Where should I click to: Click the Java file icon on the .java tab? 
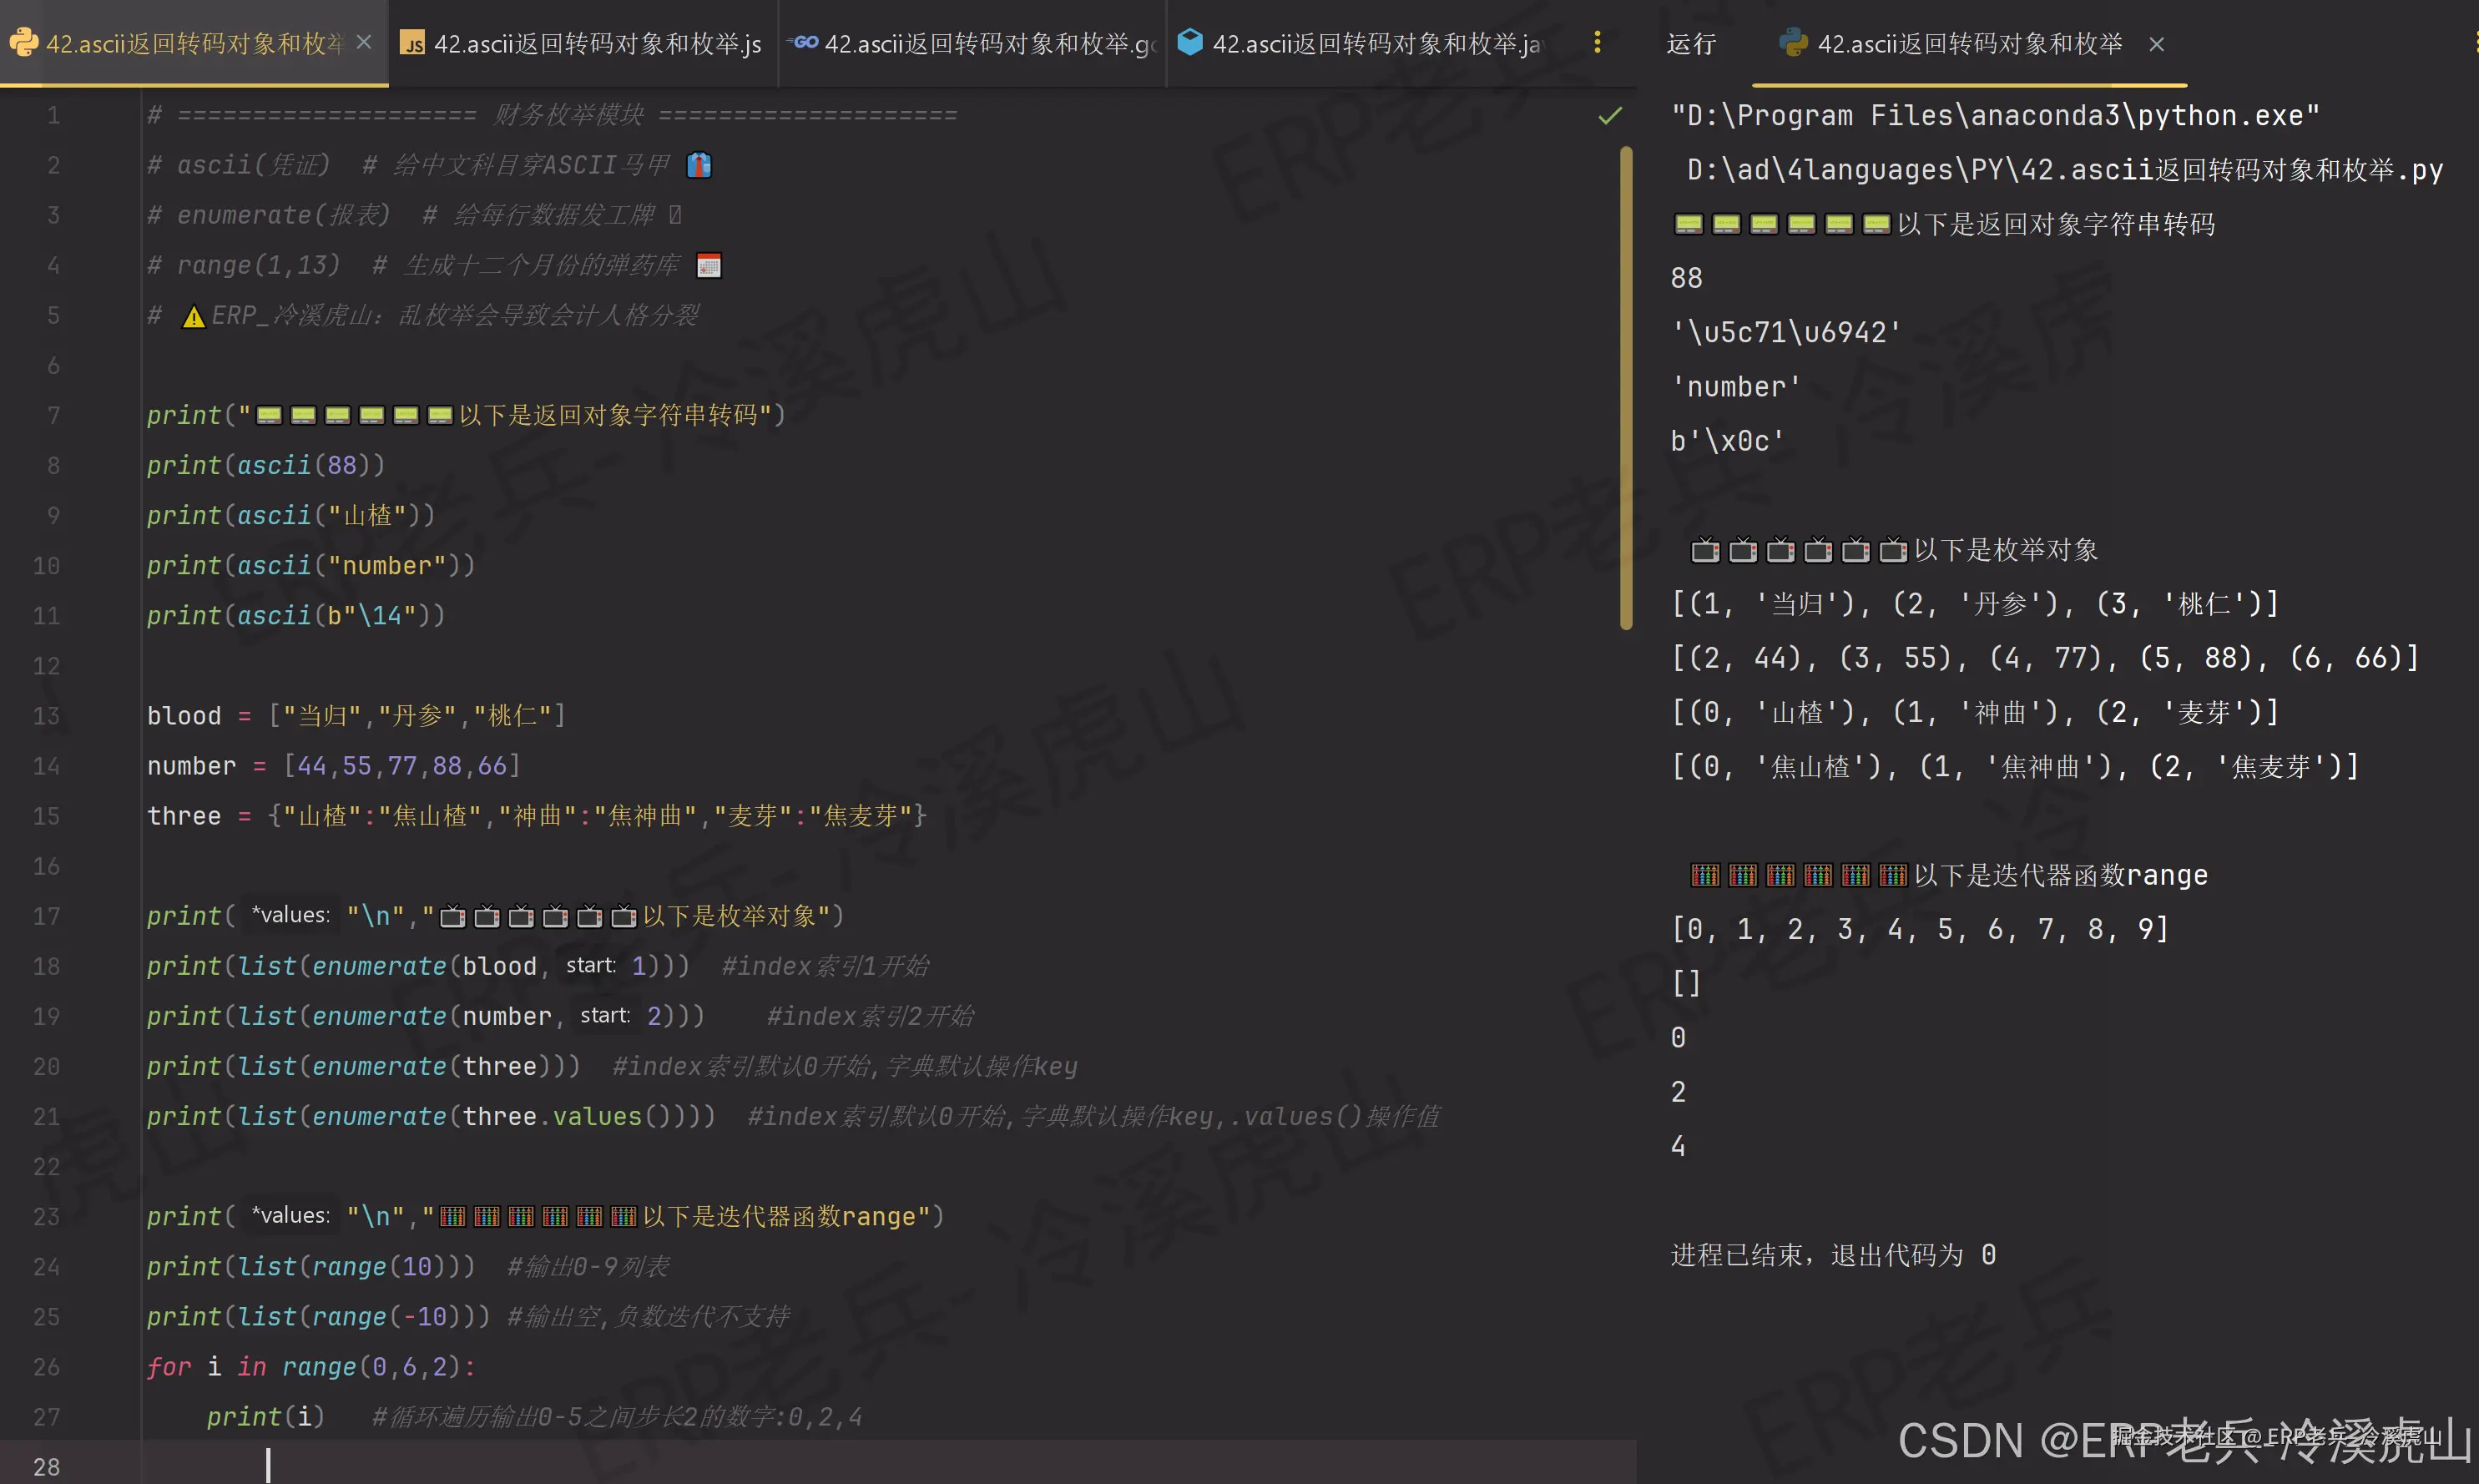(x=1189, y=42)
